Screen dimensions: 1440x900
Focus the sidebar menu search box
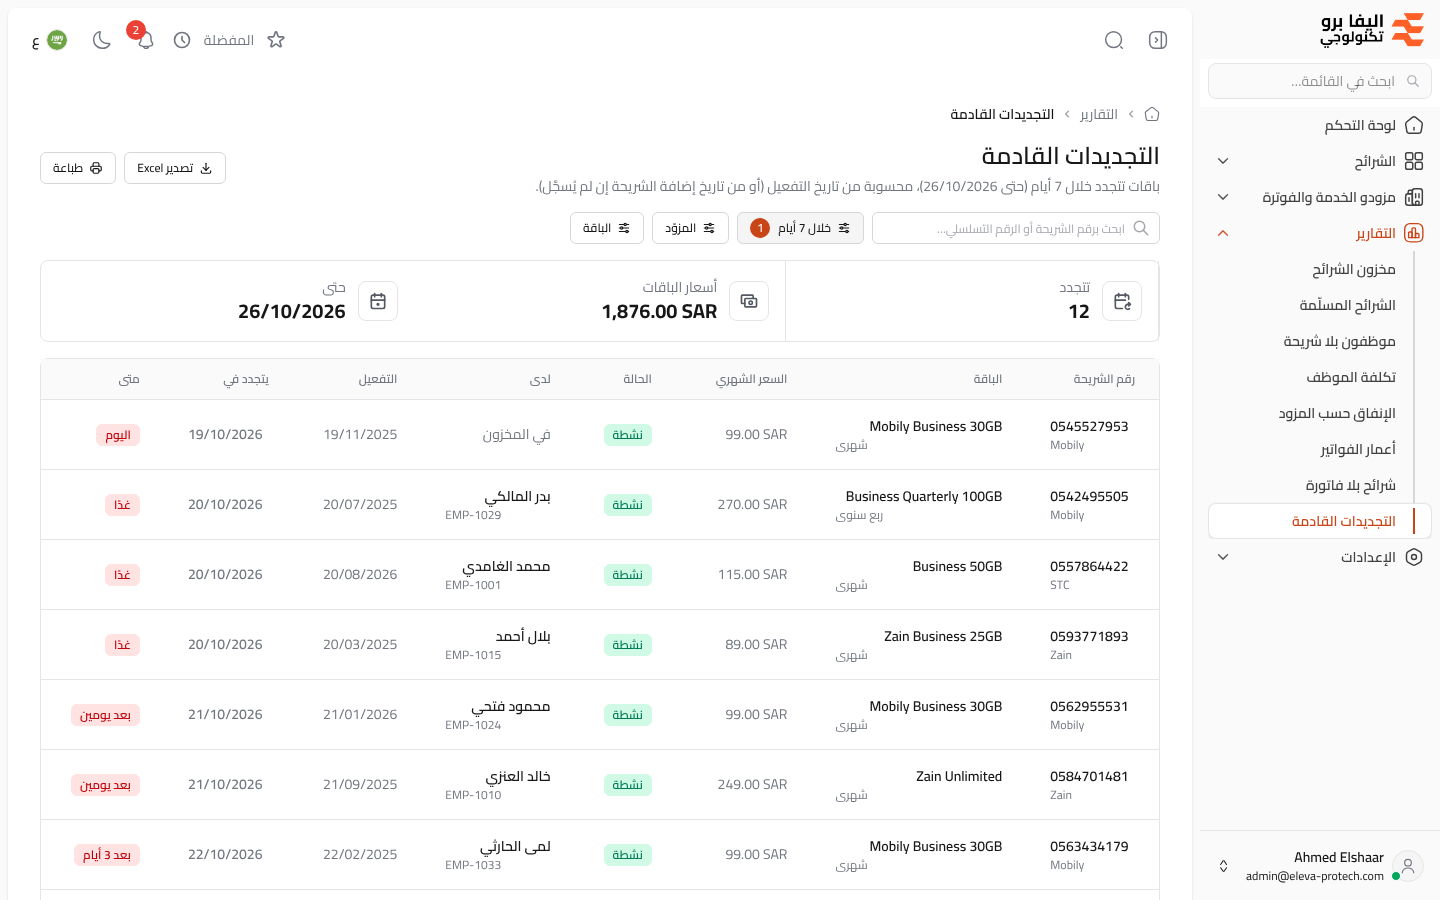coord(1320,81)
